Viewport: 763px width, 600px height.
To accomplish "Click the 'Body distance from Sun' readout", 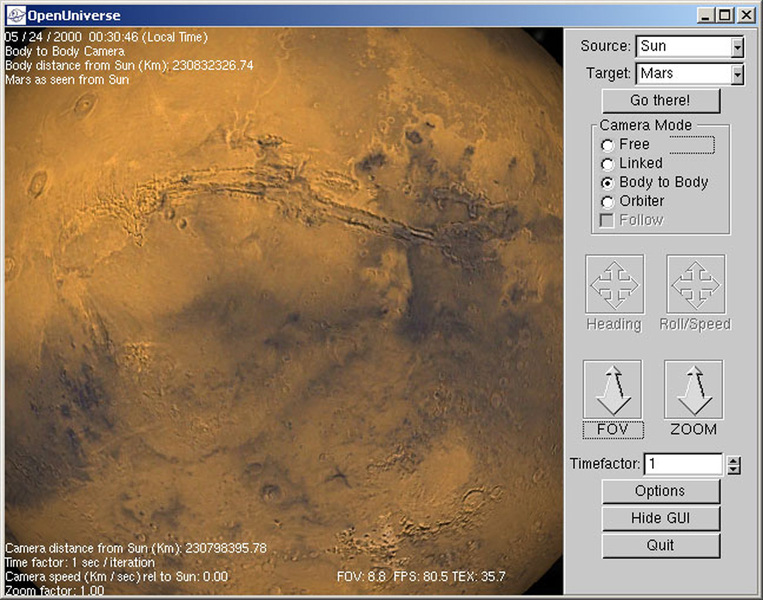I will [129, 66].
